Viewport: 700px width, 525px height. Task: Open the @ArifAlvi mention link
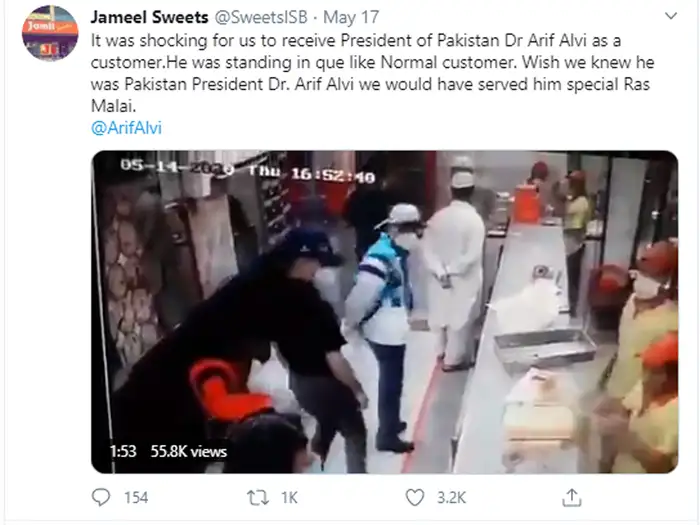click(x=126, y=128)
